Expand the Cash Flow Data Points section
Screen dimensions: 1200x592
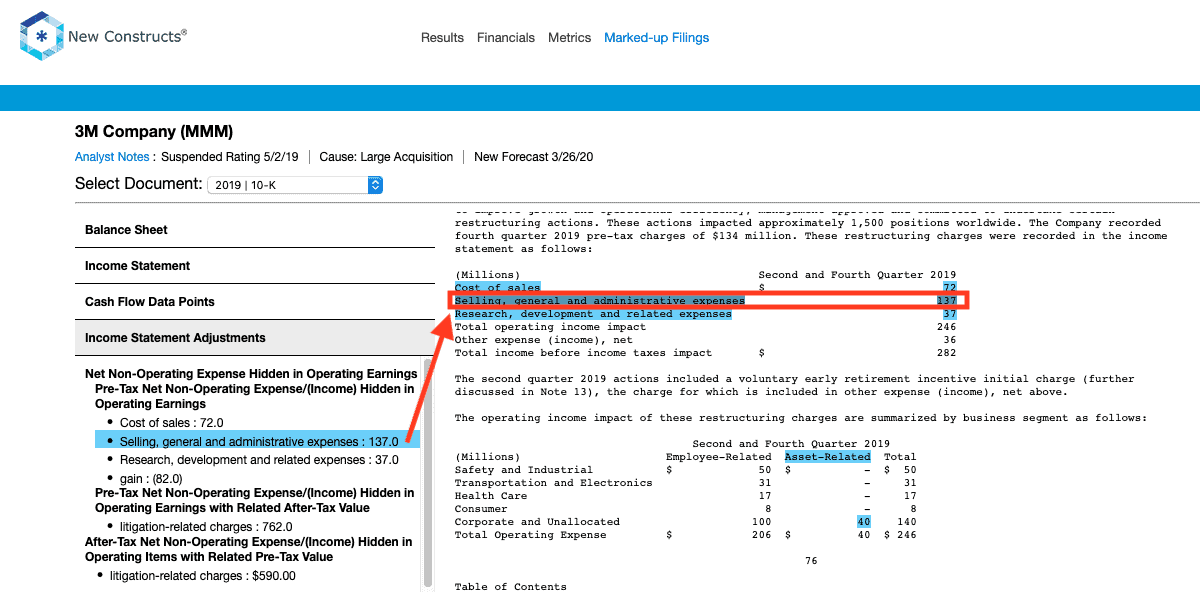click(x=255, y=302)
